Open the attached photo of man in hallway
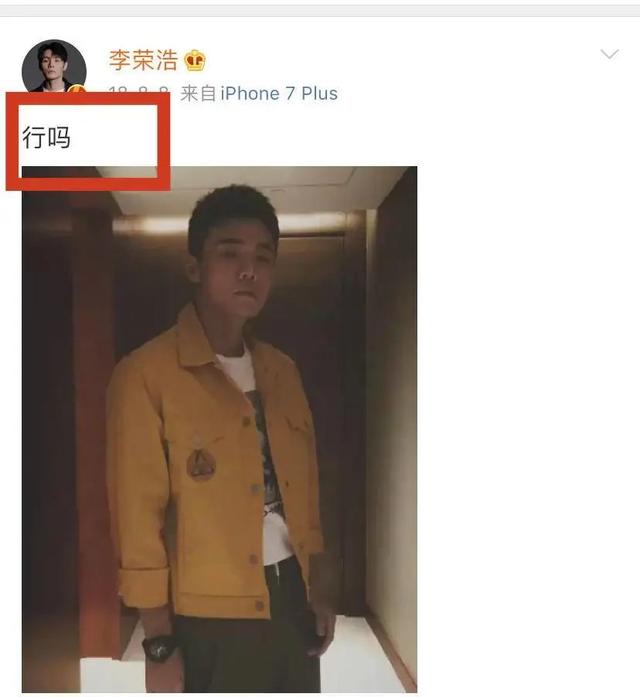 coord(220,429)
